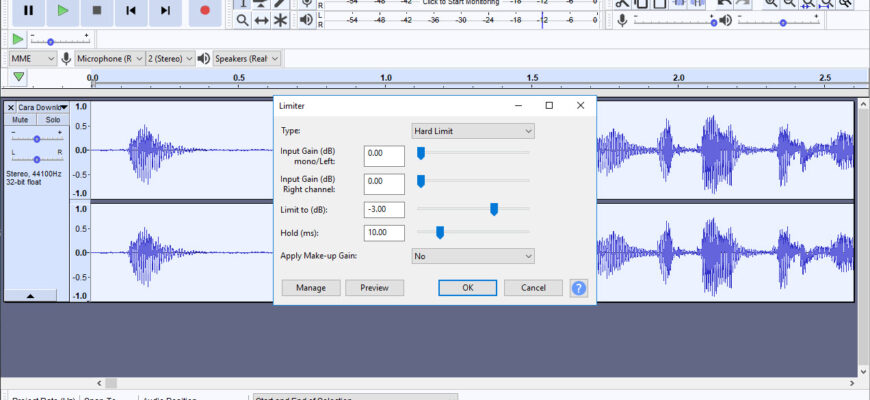
Task: Select the Zoom magnifier tool
Action: (242, 20)
